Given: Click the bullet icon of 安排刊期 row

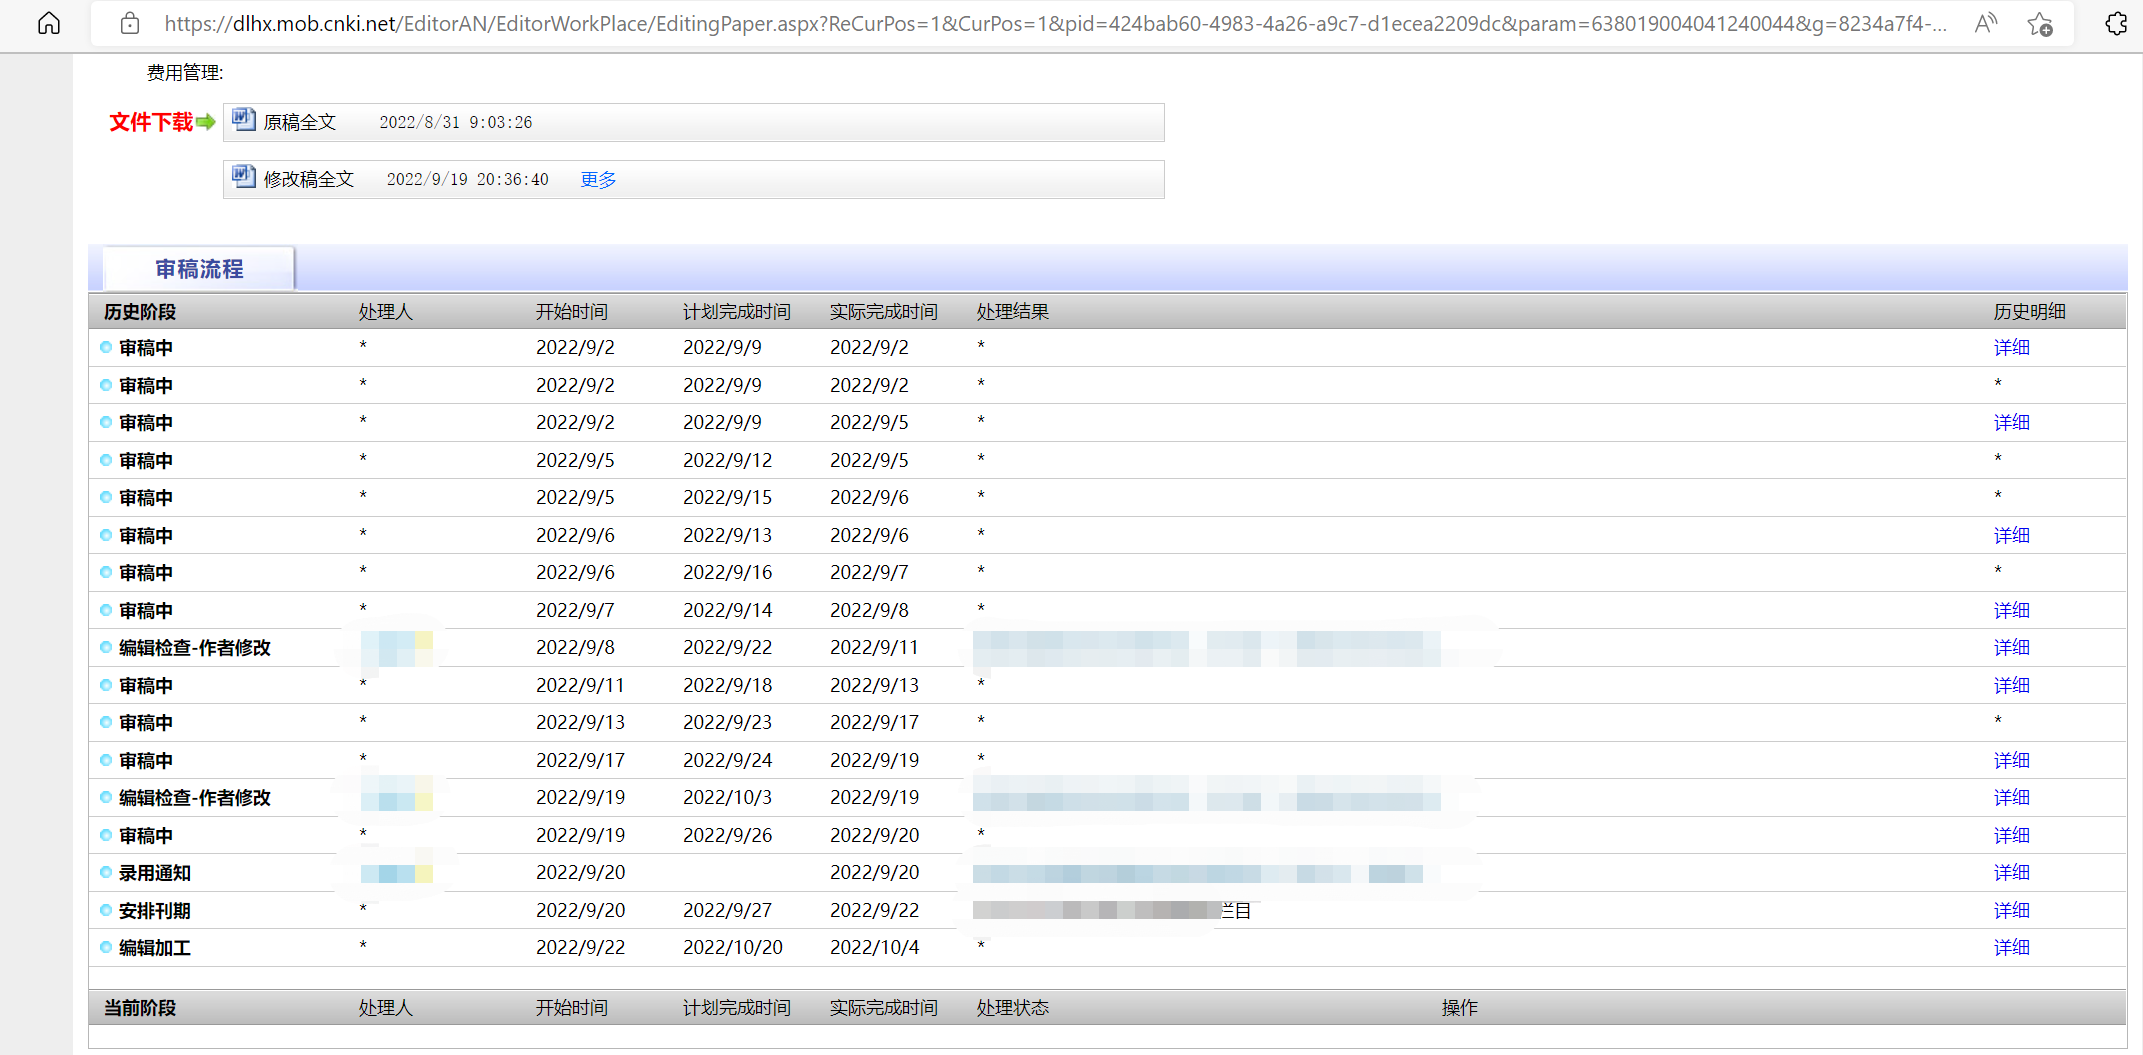Looking at the screenshot, I should (x=106, y=910).
